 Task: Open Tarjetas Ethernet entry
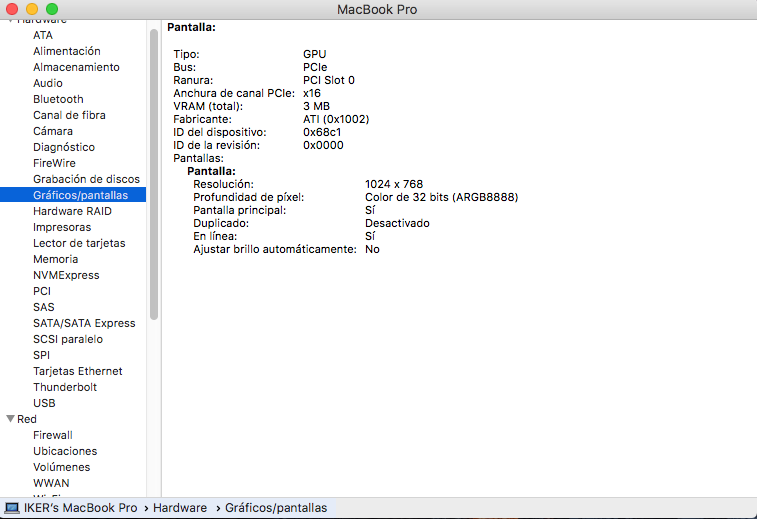[78, 371]
